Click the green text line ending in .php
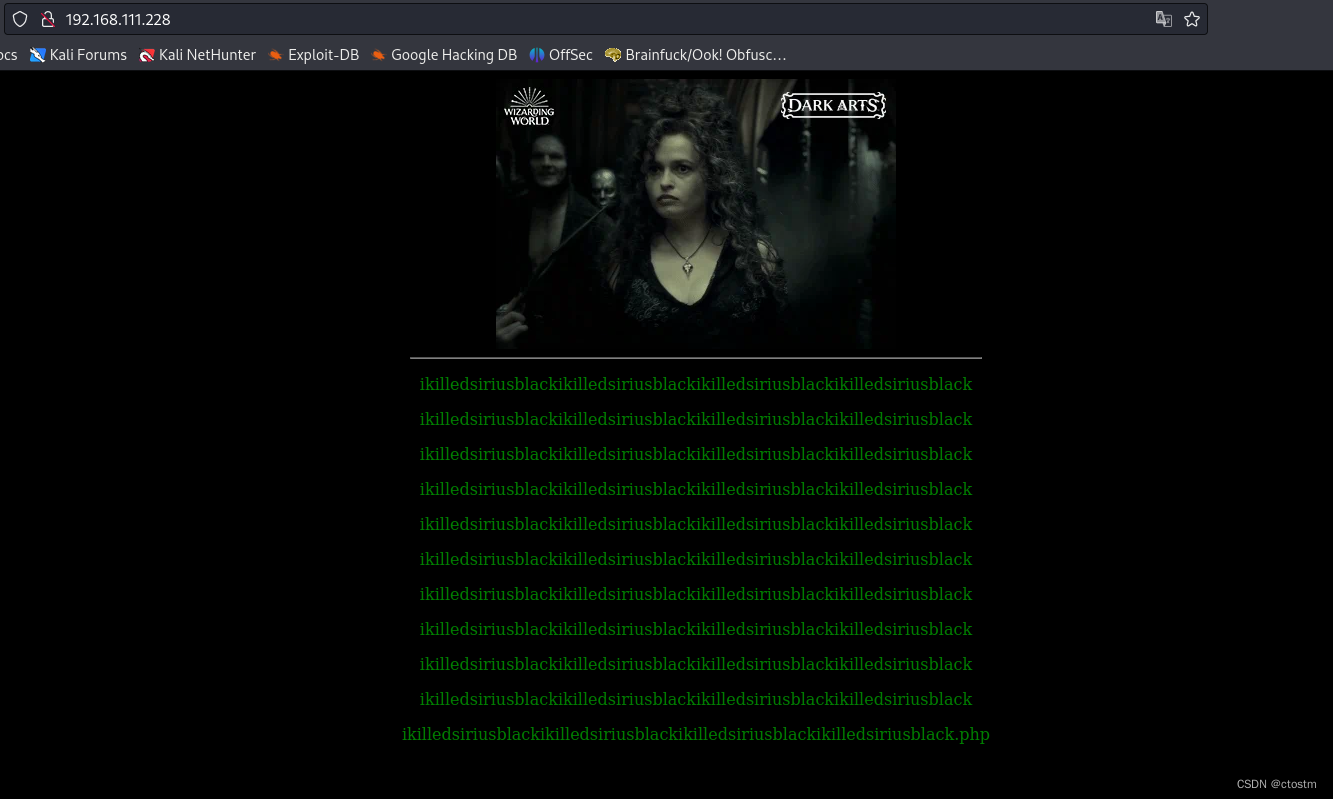Image resolution: width=1333 pixels, height=799 pixels. [696, 734]
